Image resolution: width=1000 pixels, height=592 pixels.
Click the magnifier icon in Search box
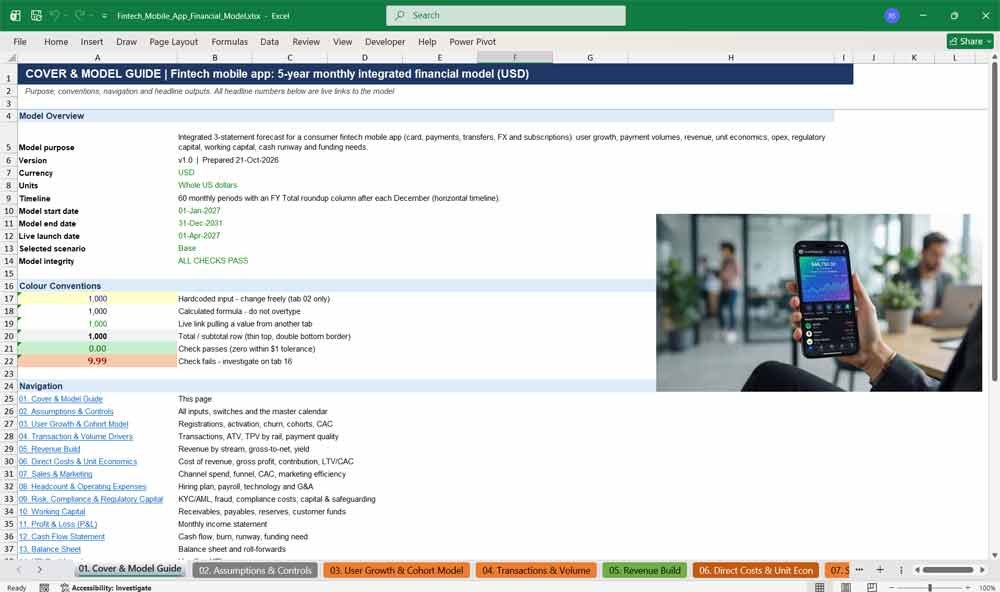click(400, 15)
